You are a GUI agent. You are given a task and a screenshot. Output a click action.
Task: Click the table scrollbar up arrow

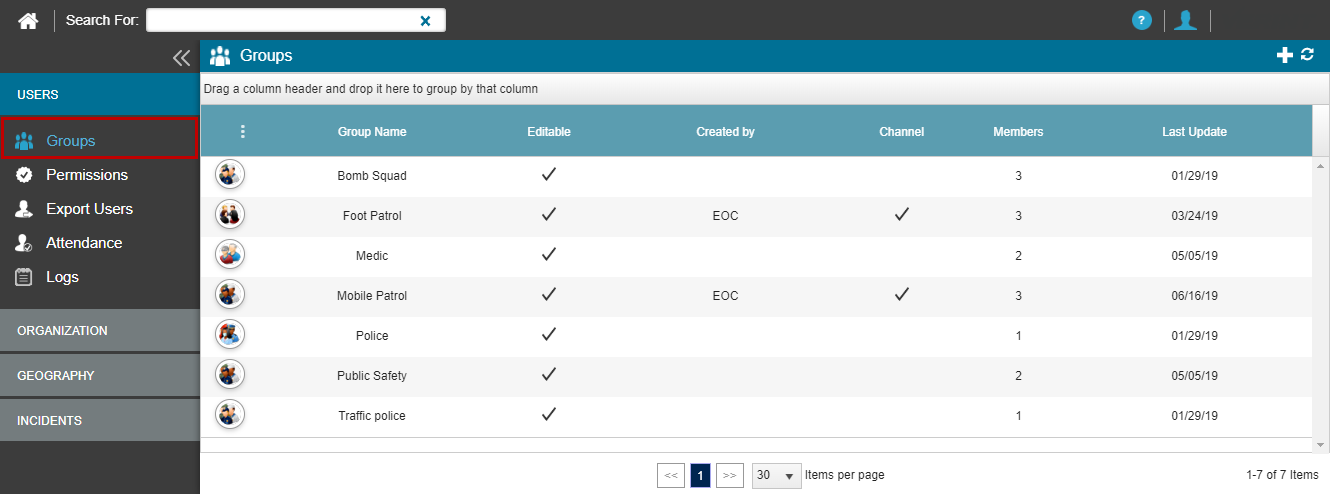click(x=1321, y=165)
